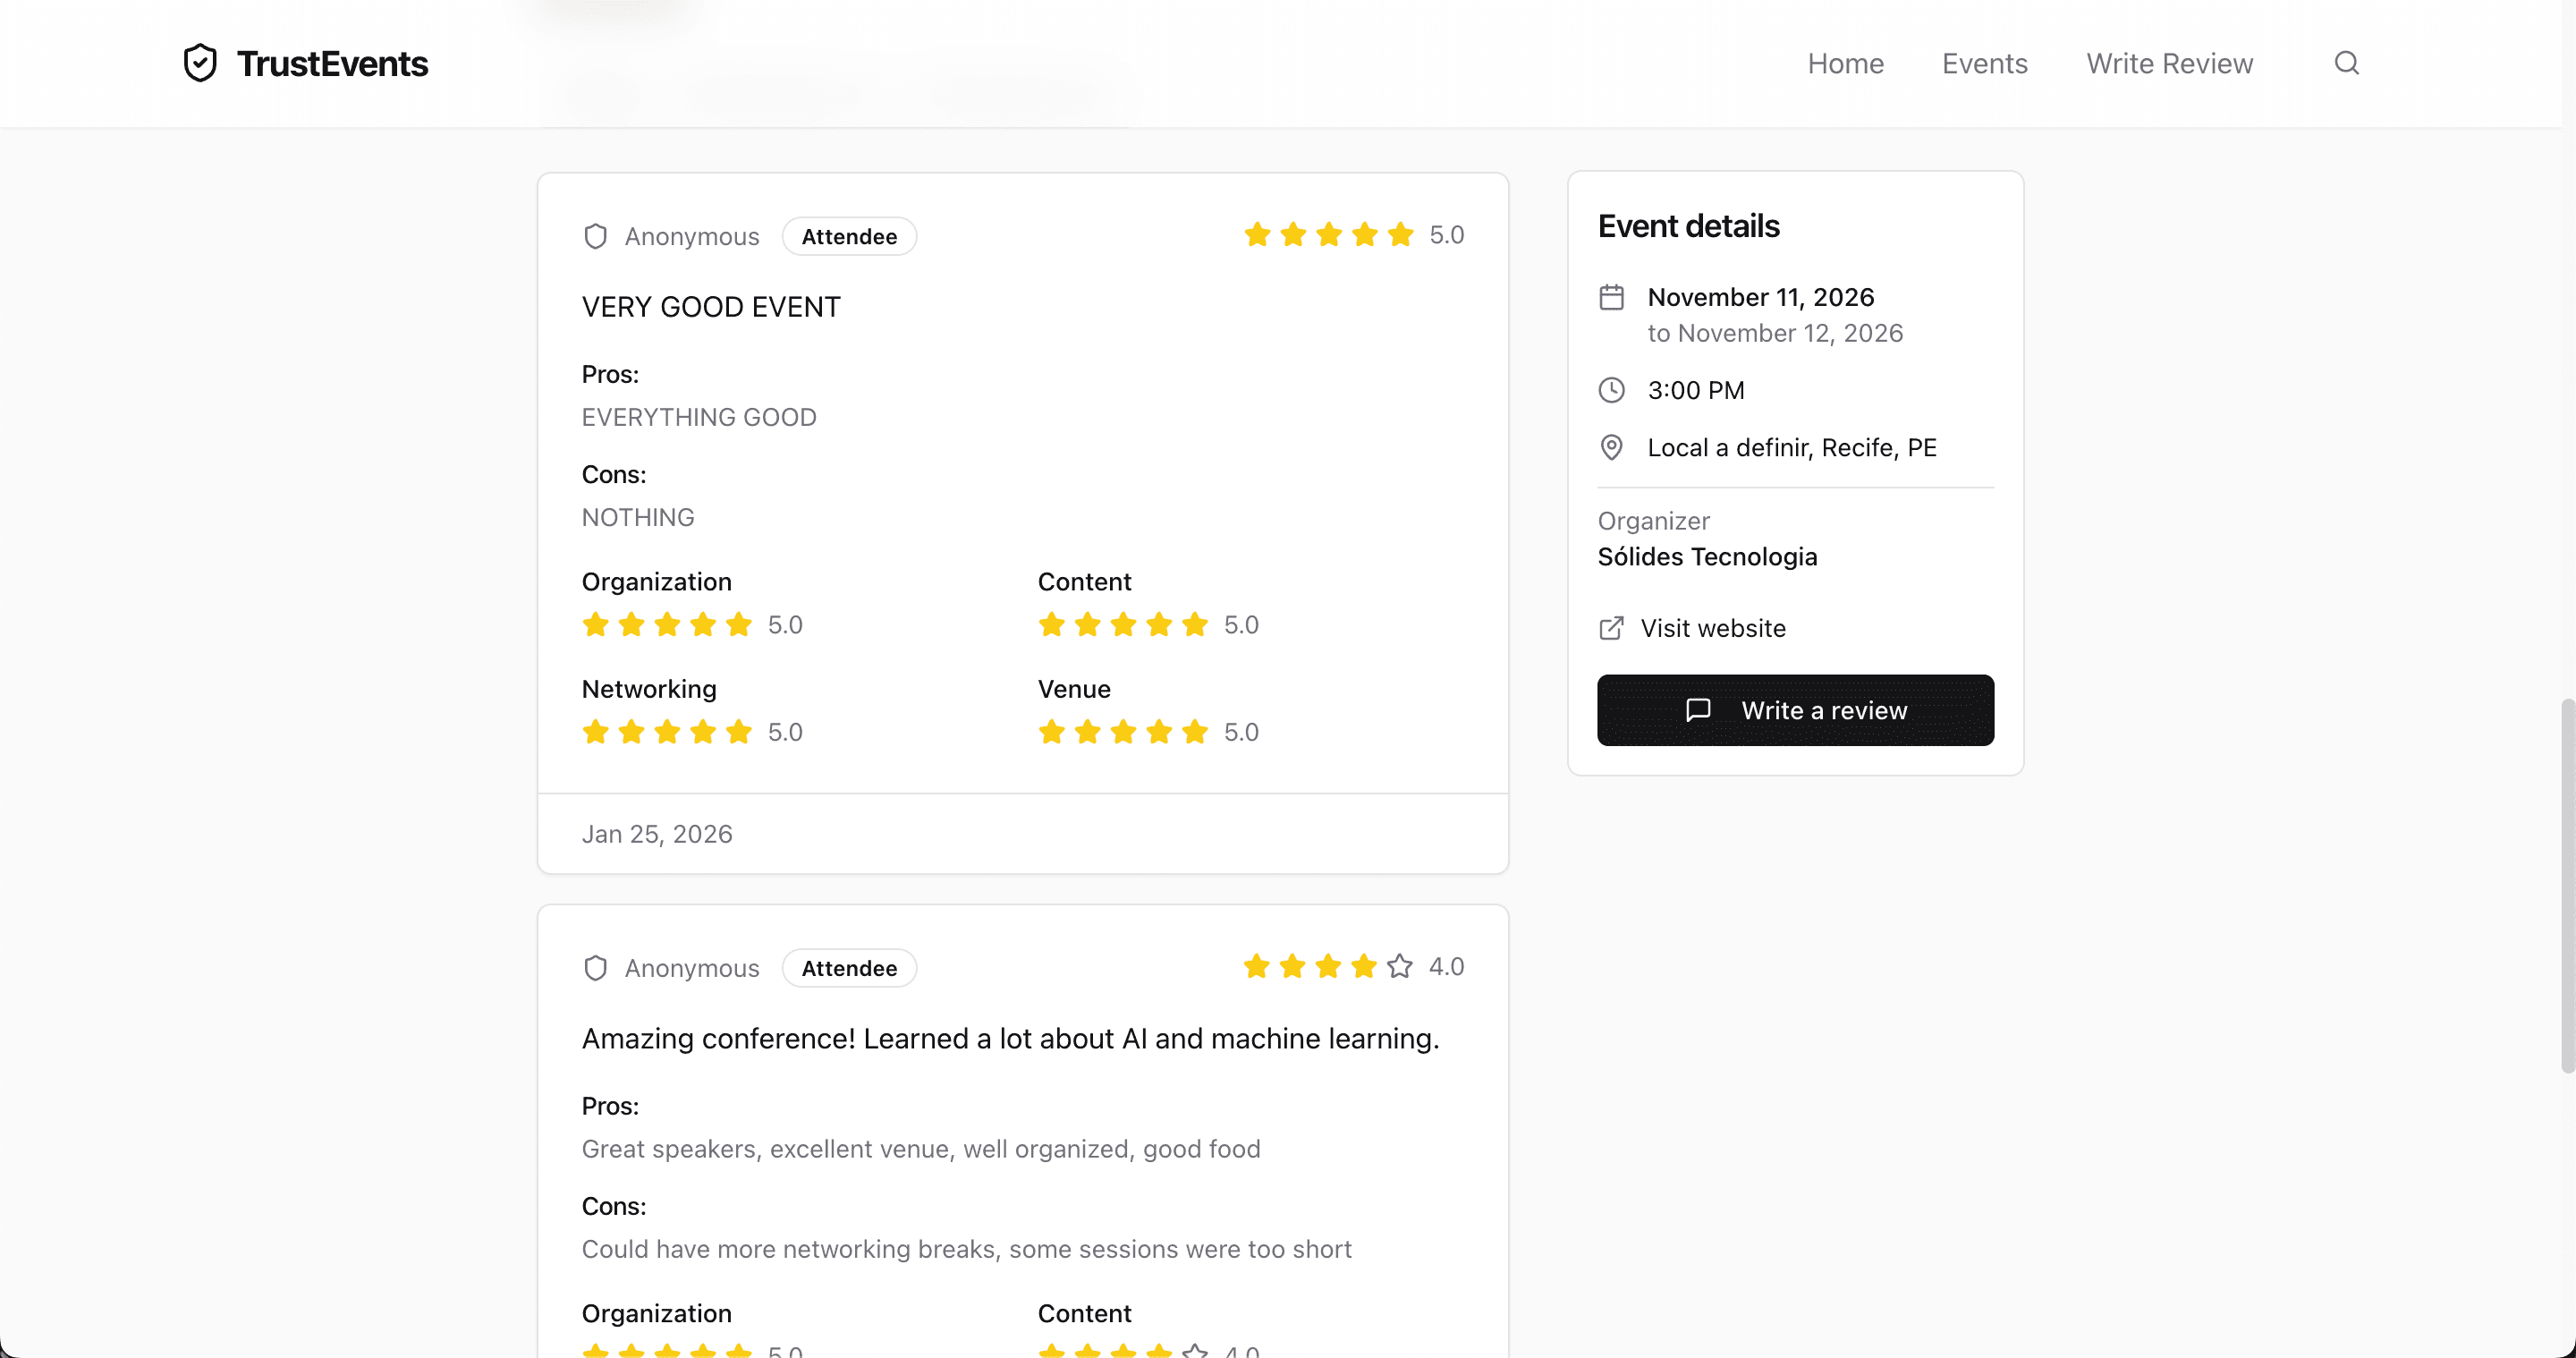Click the clock icon next to 3:00 PM

(1612, 390)
